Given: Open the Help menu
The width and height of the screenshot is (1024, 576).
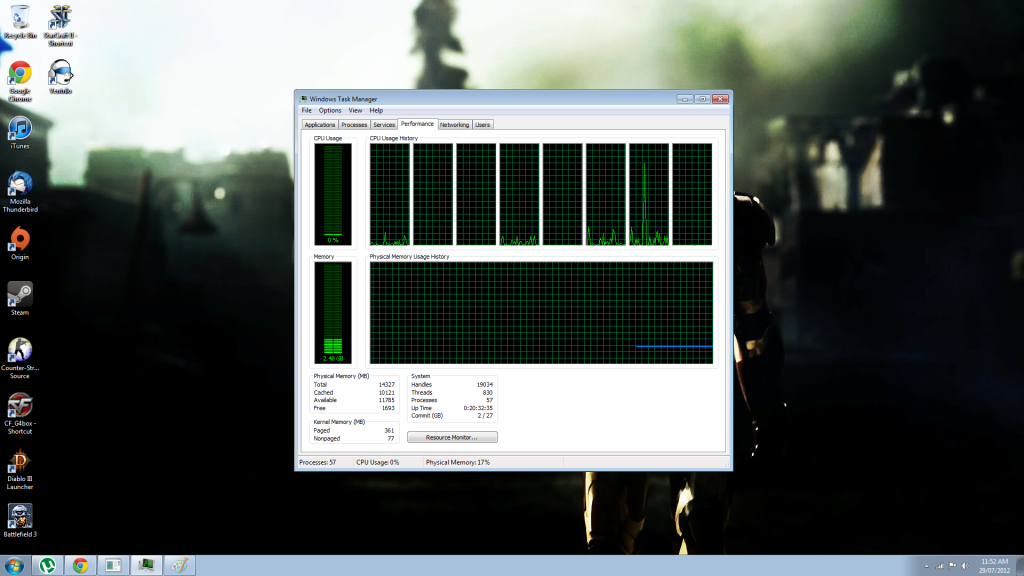Looking at the screenshot, I should (x=376, y=110).
